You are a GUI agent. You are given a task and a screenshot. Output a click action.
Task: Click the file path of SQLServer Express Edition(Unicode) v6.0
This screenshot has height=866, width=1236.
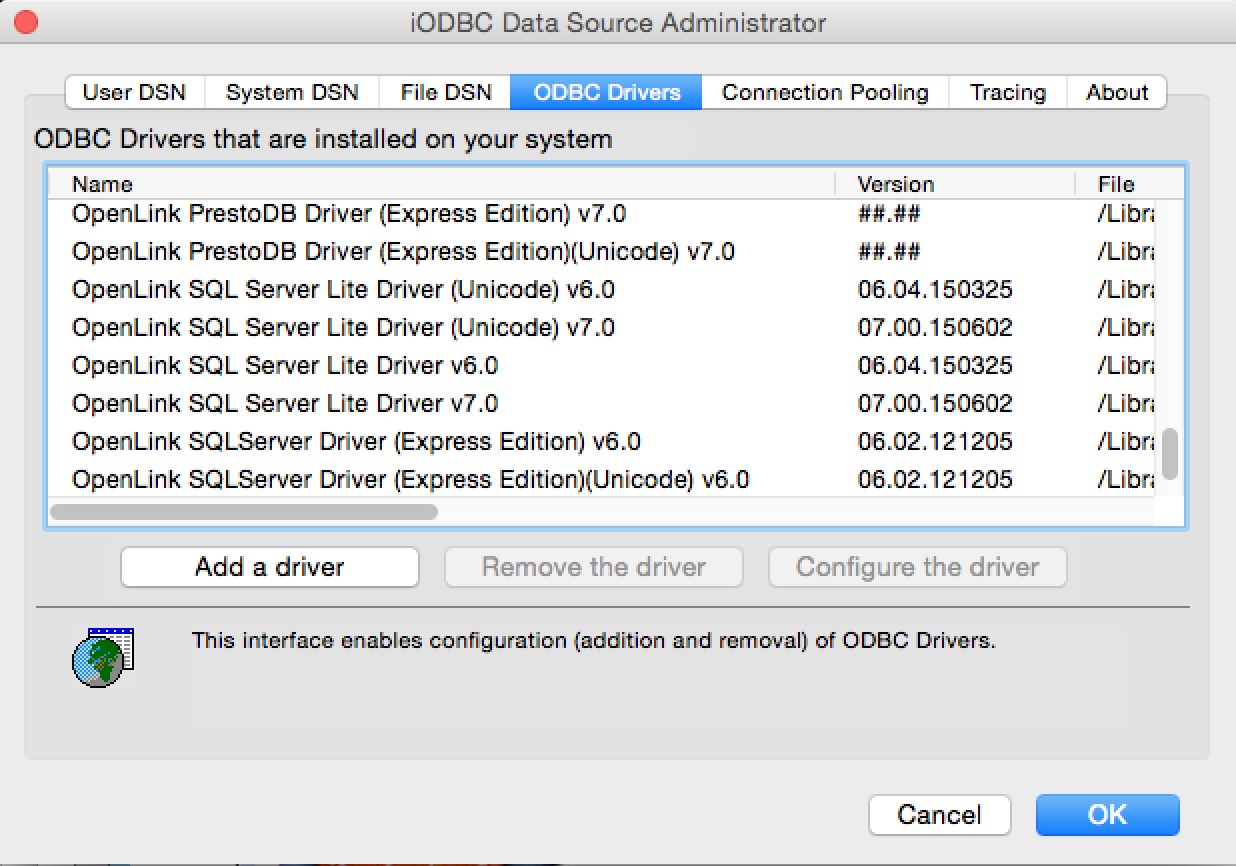[1125, 480]
